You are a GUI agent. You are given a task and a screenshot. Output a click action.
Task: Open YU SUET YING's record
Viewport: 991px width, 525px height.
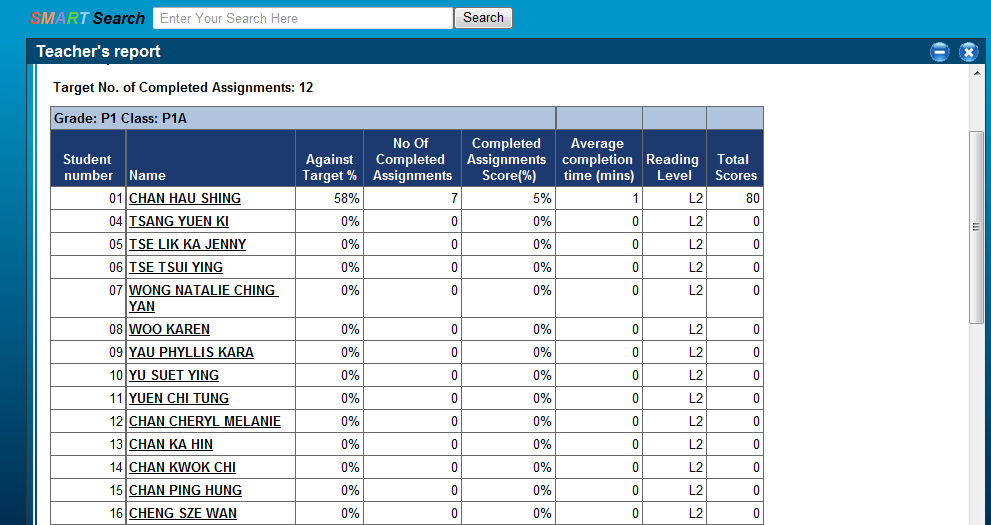174,375
